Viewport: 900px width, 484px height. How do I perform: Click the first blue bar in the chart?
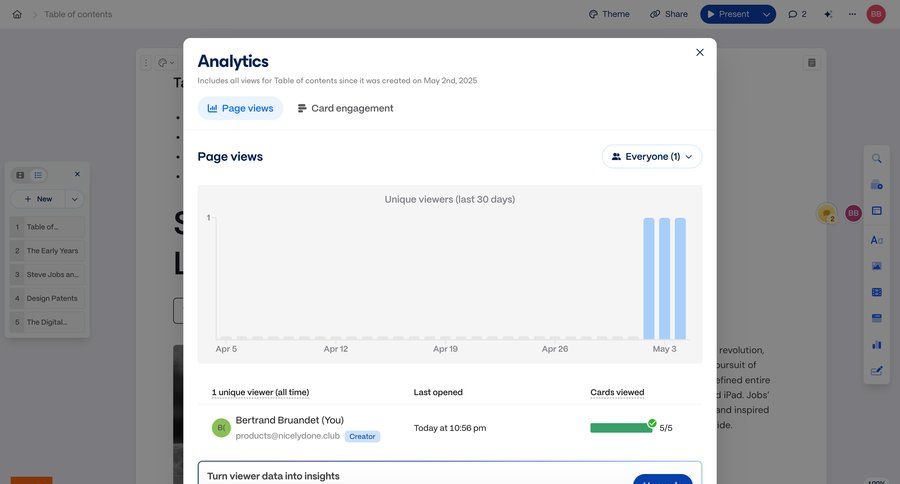click(649, 278)
